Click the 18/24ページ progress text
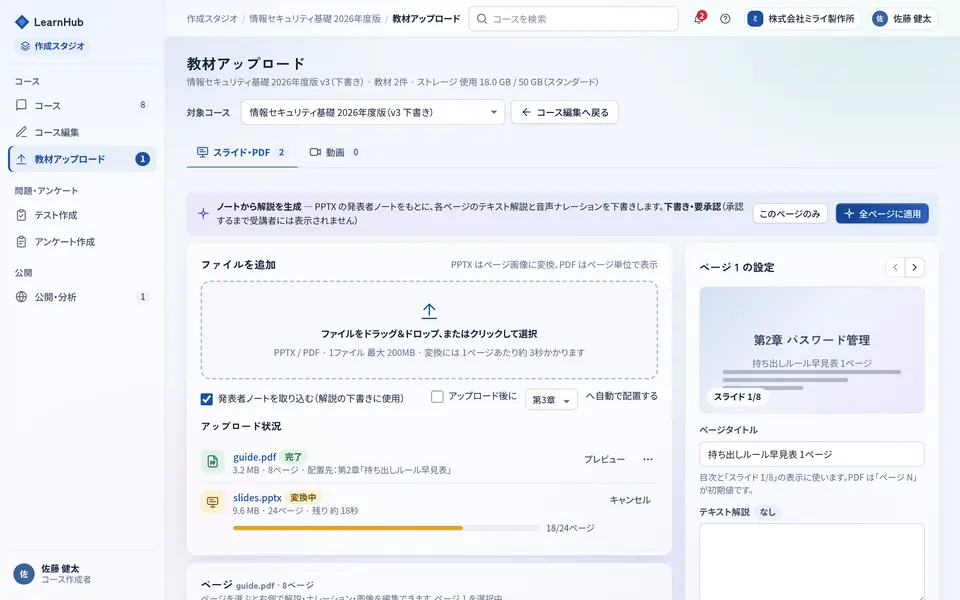This screenshot has width=960, height=600. (x=570, y=528)
